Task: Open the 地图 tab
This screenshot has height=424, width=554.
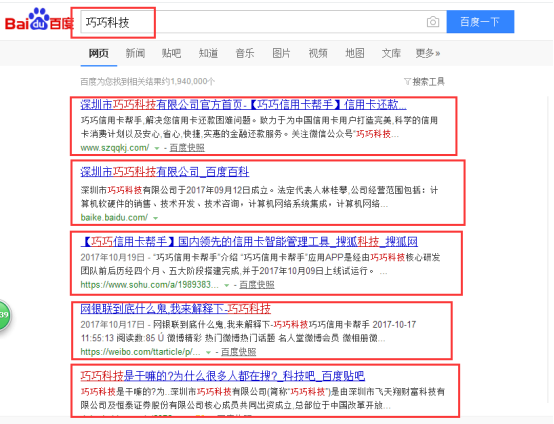Action: coord(354,53)
